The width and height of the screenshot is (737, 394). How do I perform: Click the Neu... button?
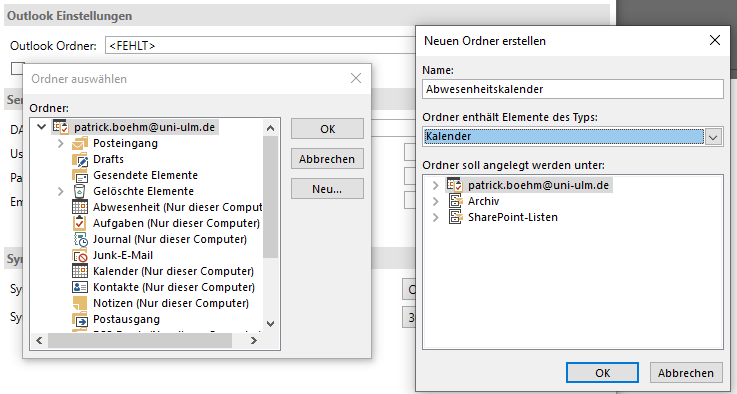pos(327,189)
